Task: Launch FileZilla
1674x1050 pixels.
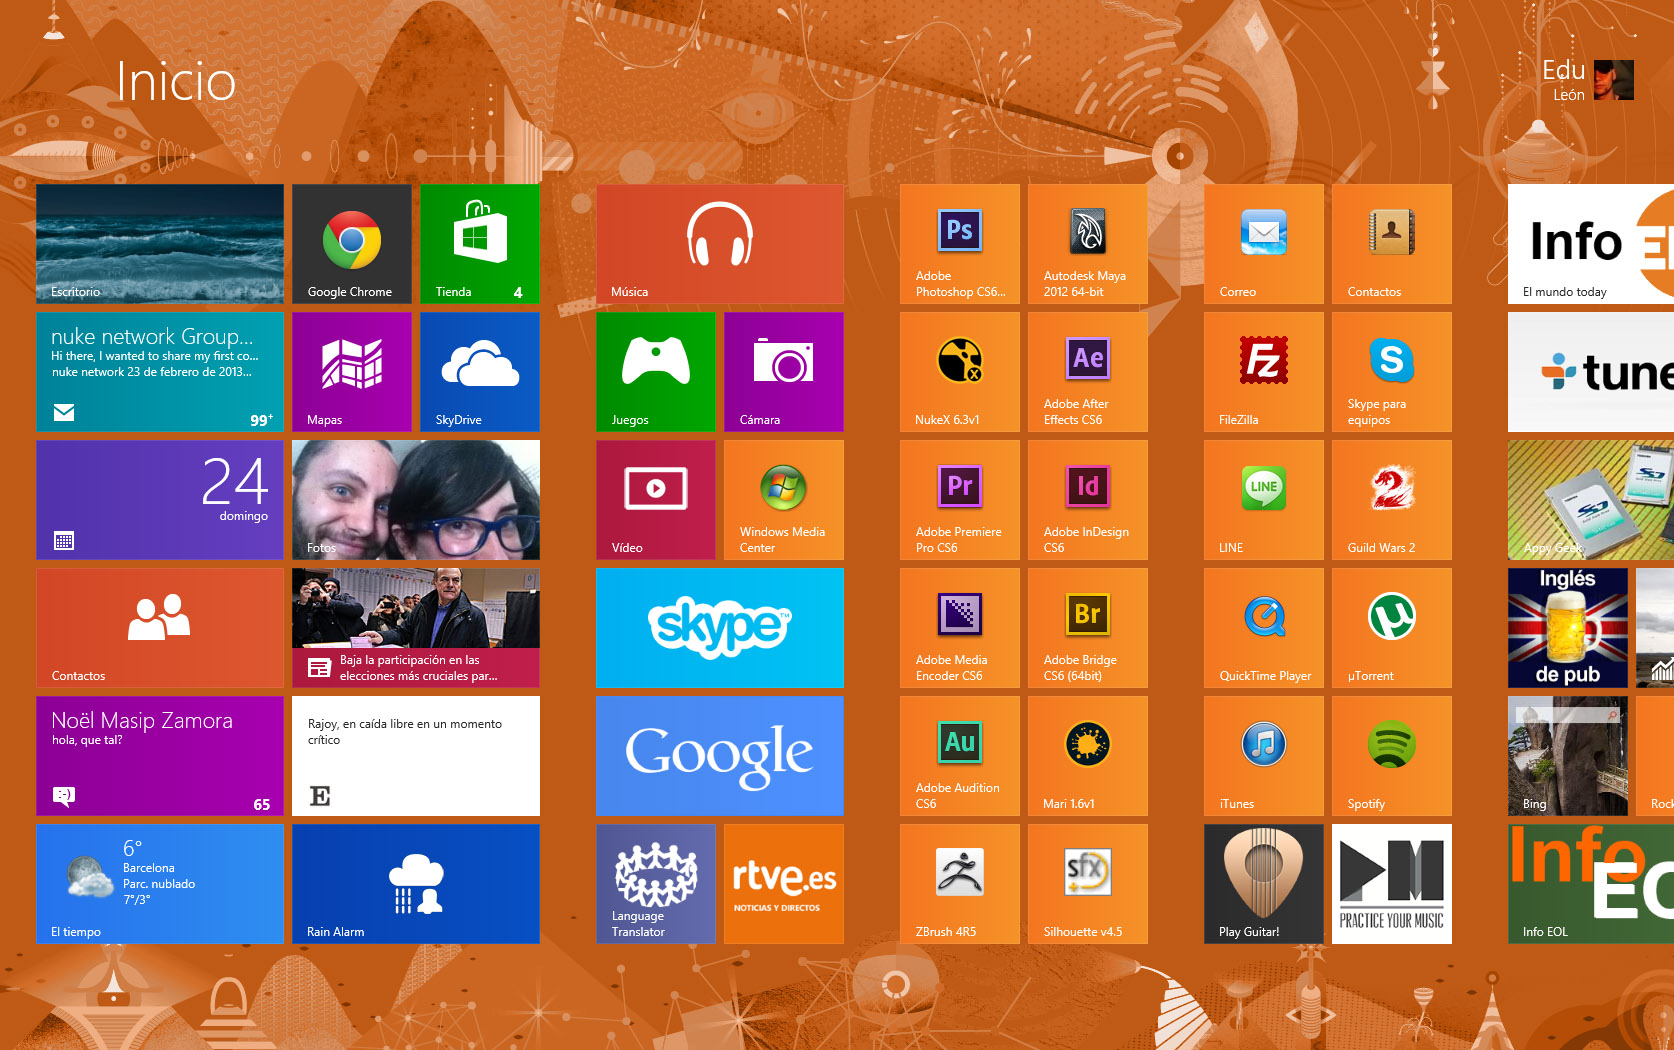Action: (x=1263, y=372)
